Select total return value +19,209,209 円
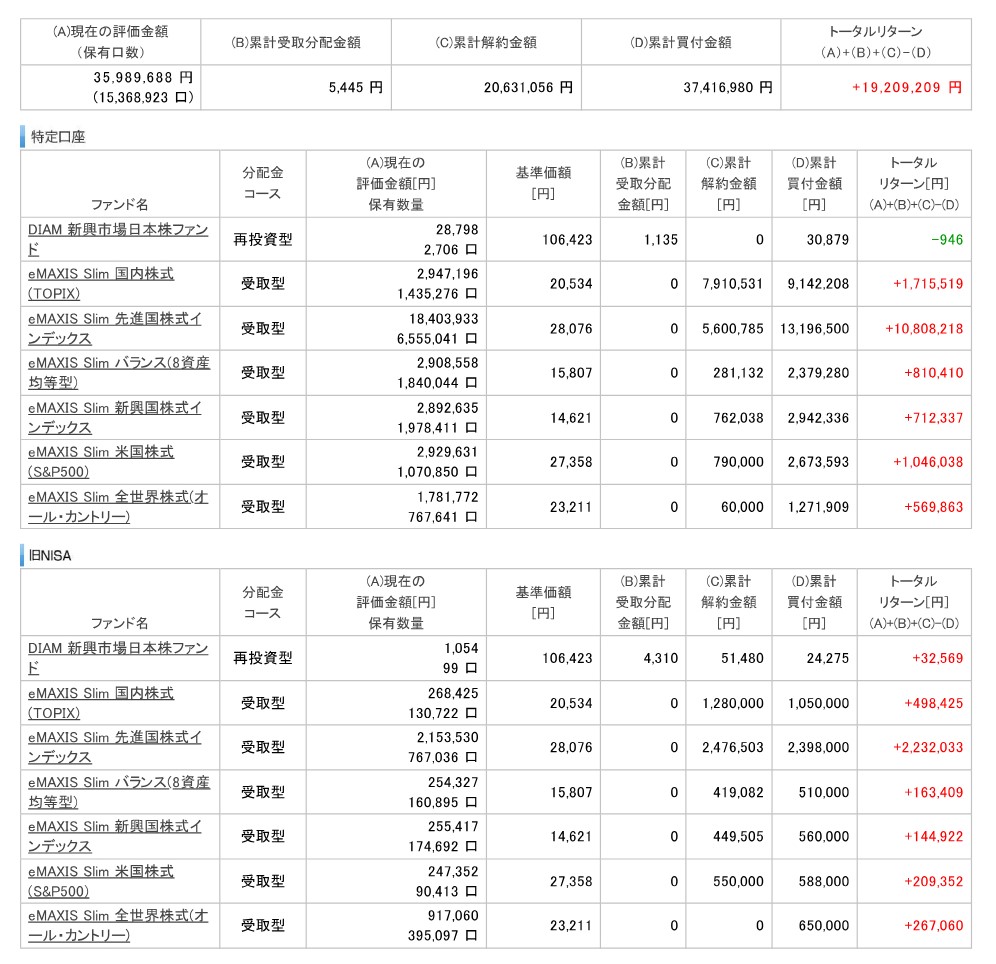 tap(907, 87)
